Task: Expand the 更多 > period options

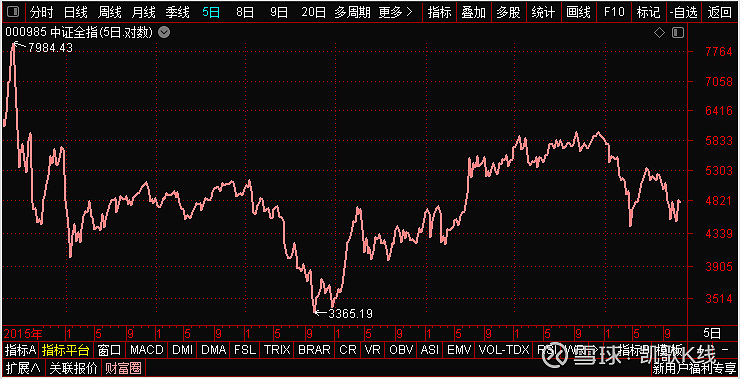Action: (x=395, y=12)
